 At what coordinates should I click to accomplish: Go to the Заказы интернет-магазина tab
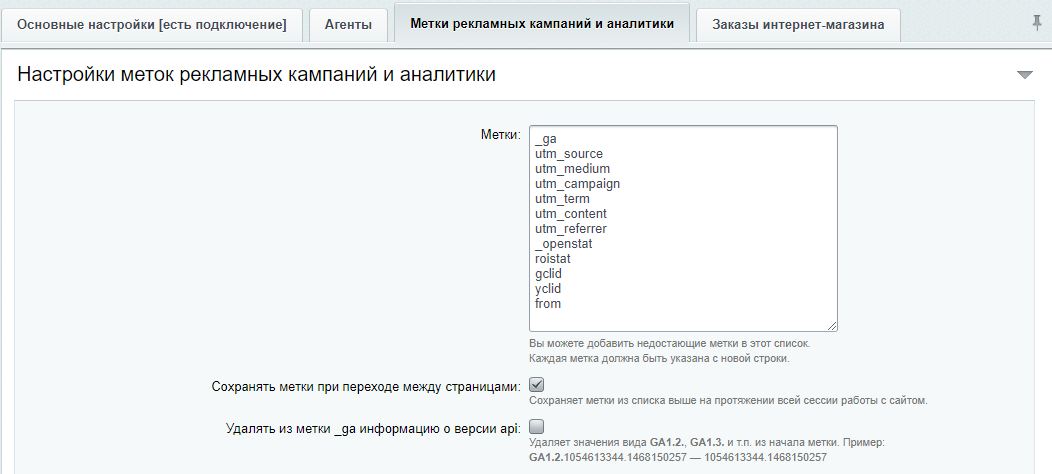click(x=798, y=25)
